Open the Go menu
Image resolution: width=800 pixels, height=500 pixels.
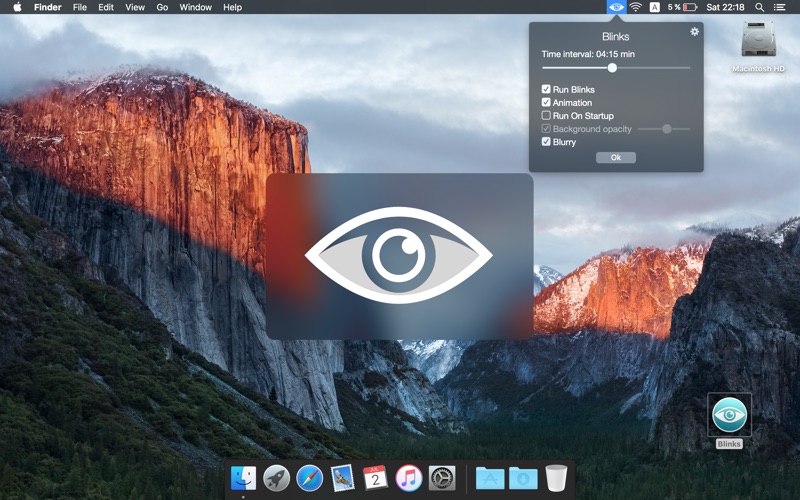pos(162,7)
